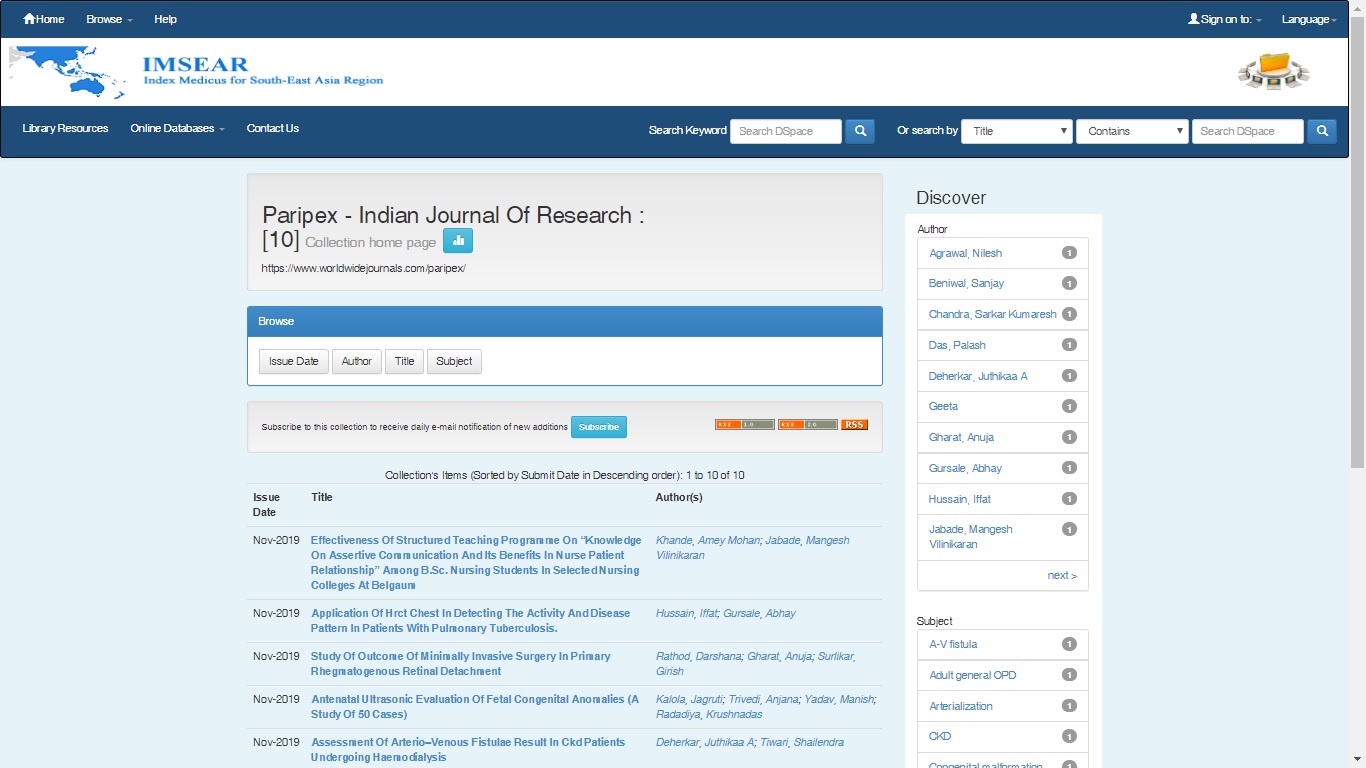Expand the Browse dropdown menu
1366x768 pixels.
(109, 19)
